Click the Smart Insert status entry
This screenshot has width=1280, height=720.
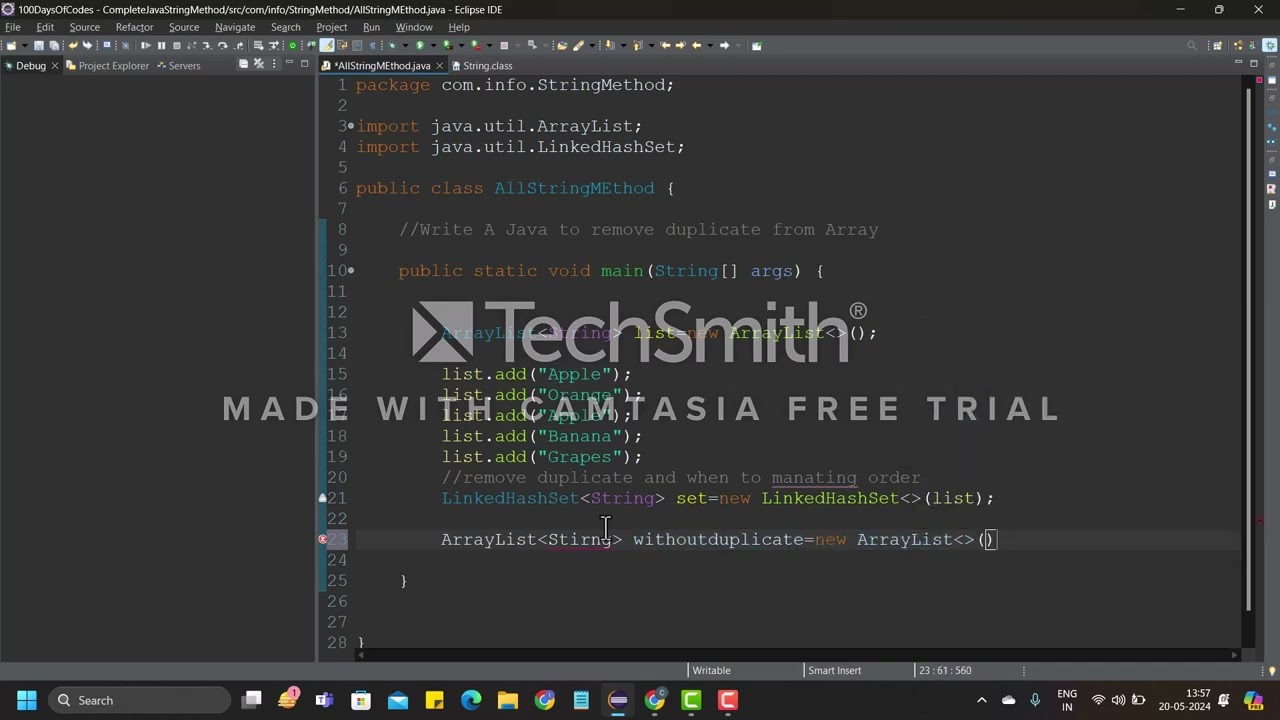tap(835, 670)
